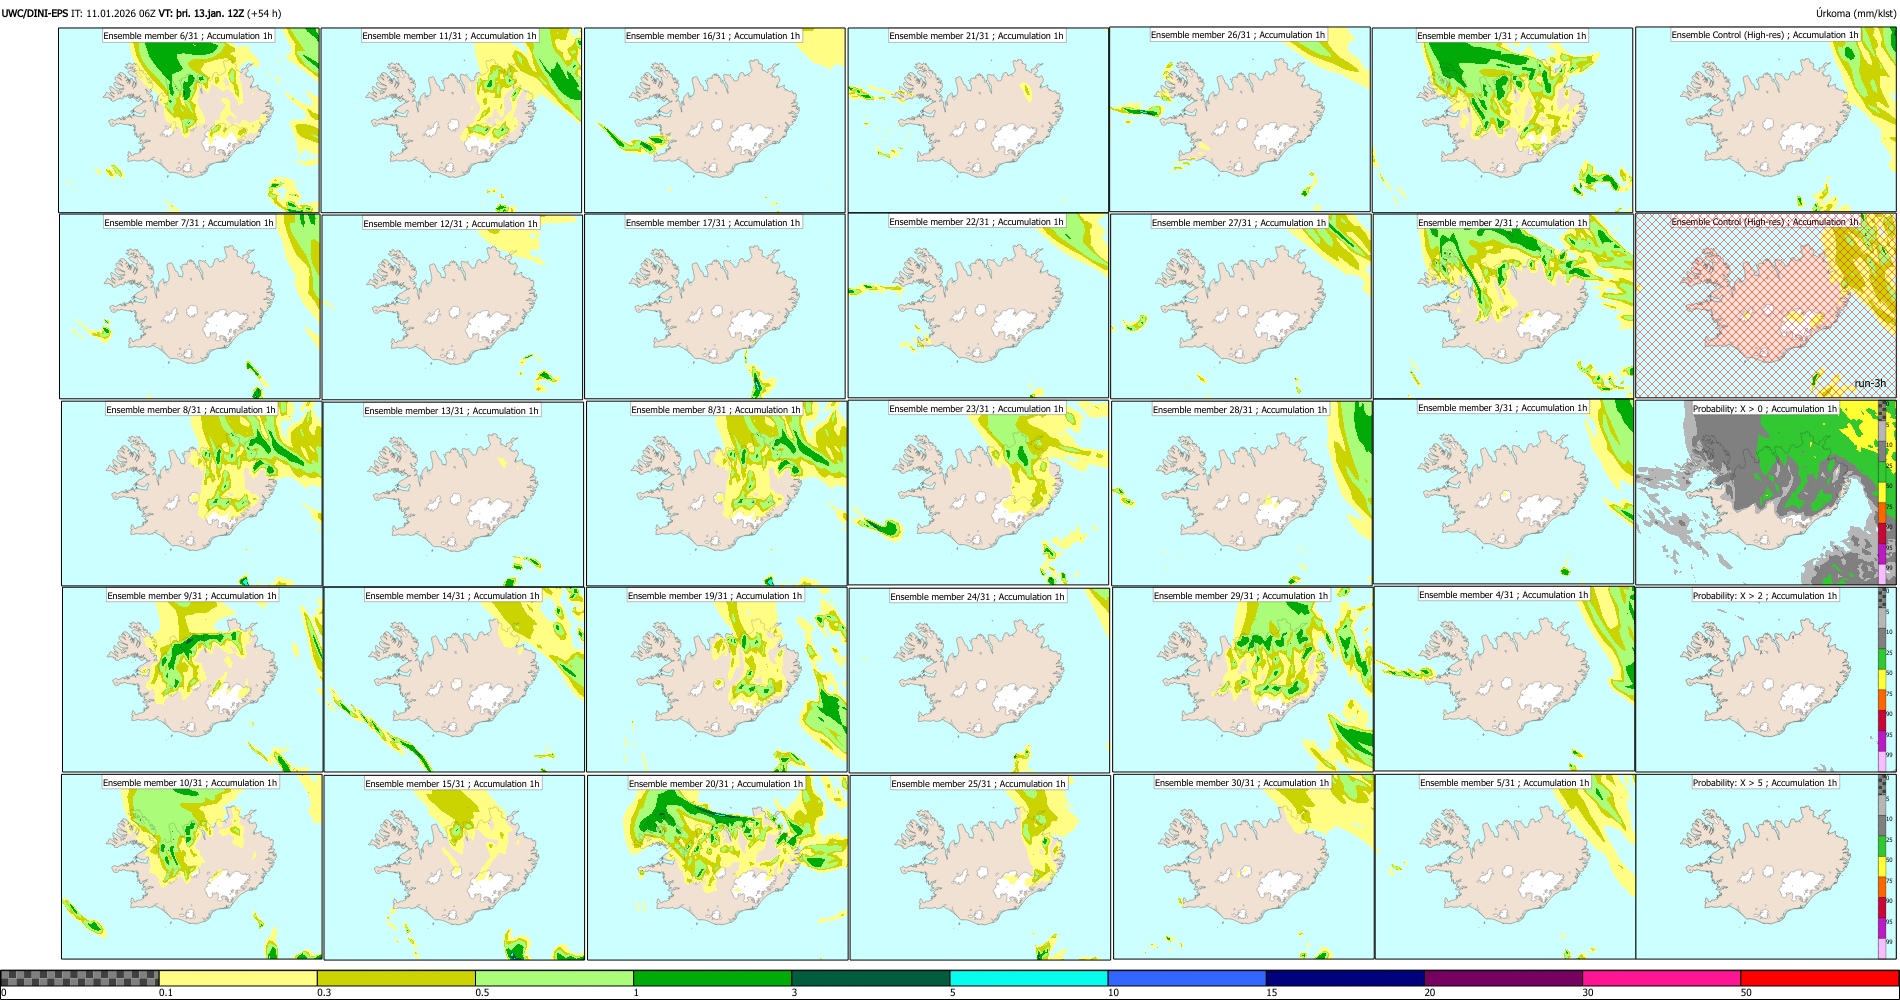
Task: Open the Ensemble member 10/31 map
Action: pos(192,867)
